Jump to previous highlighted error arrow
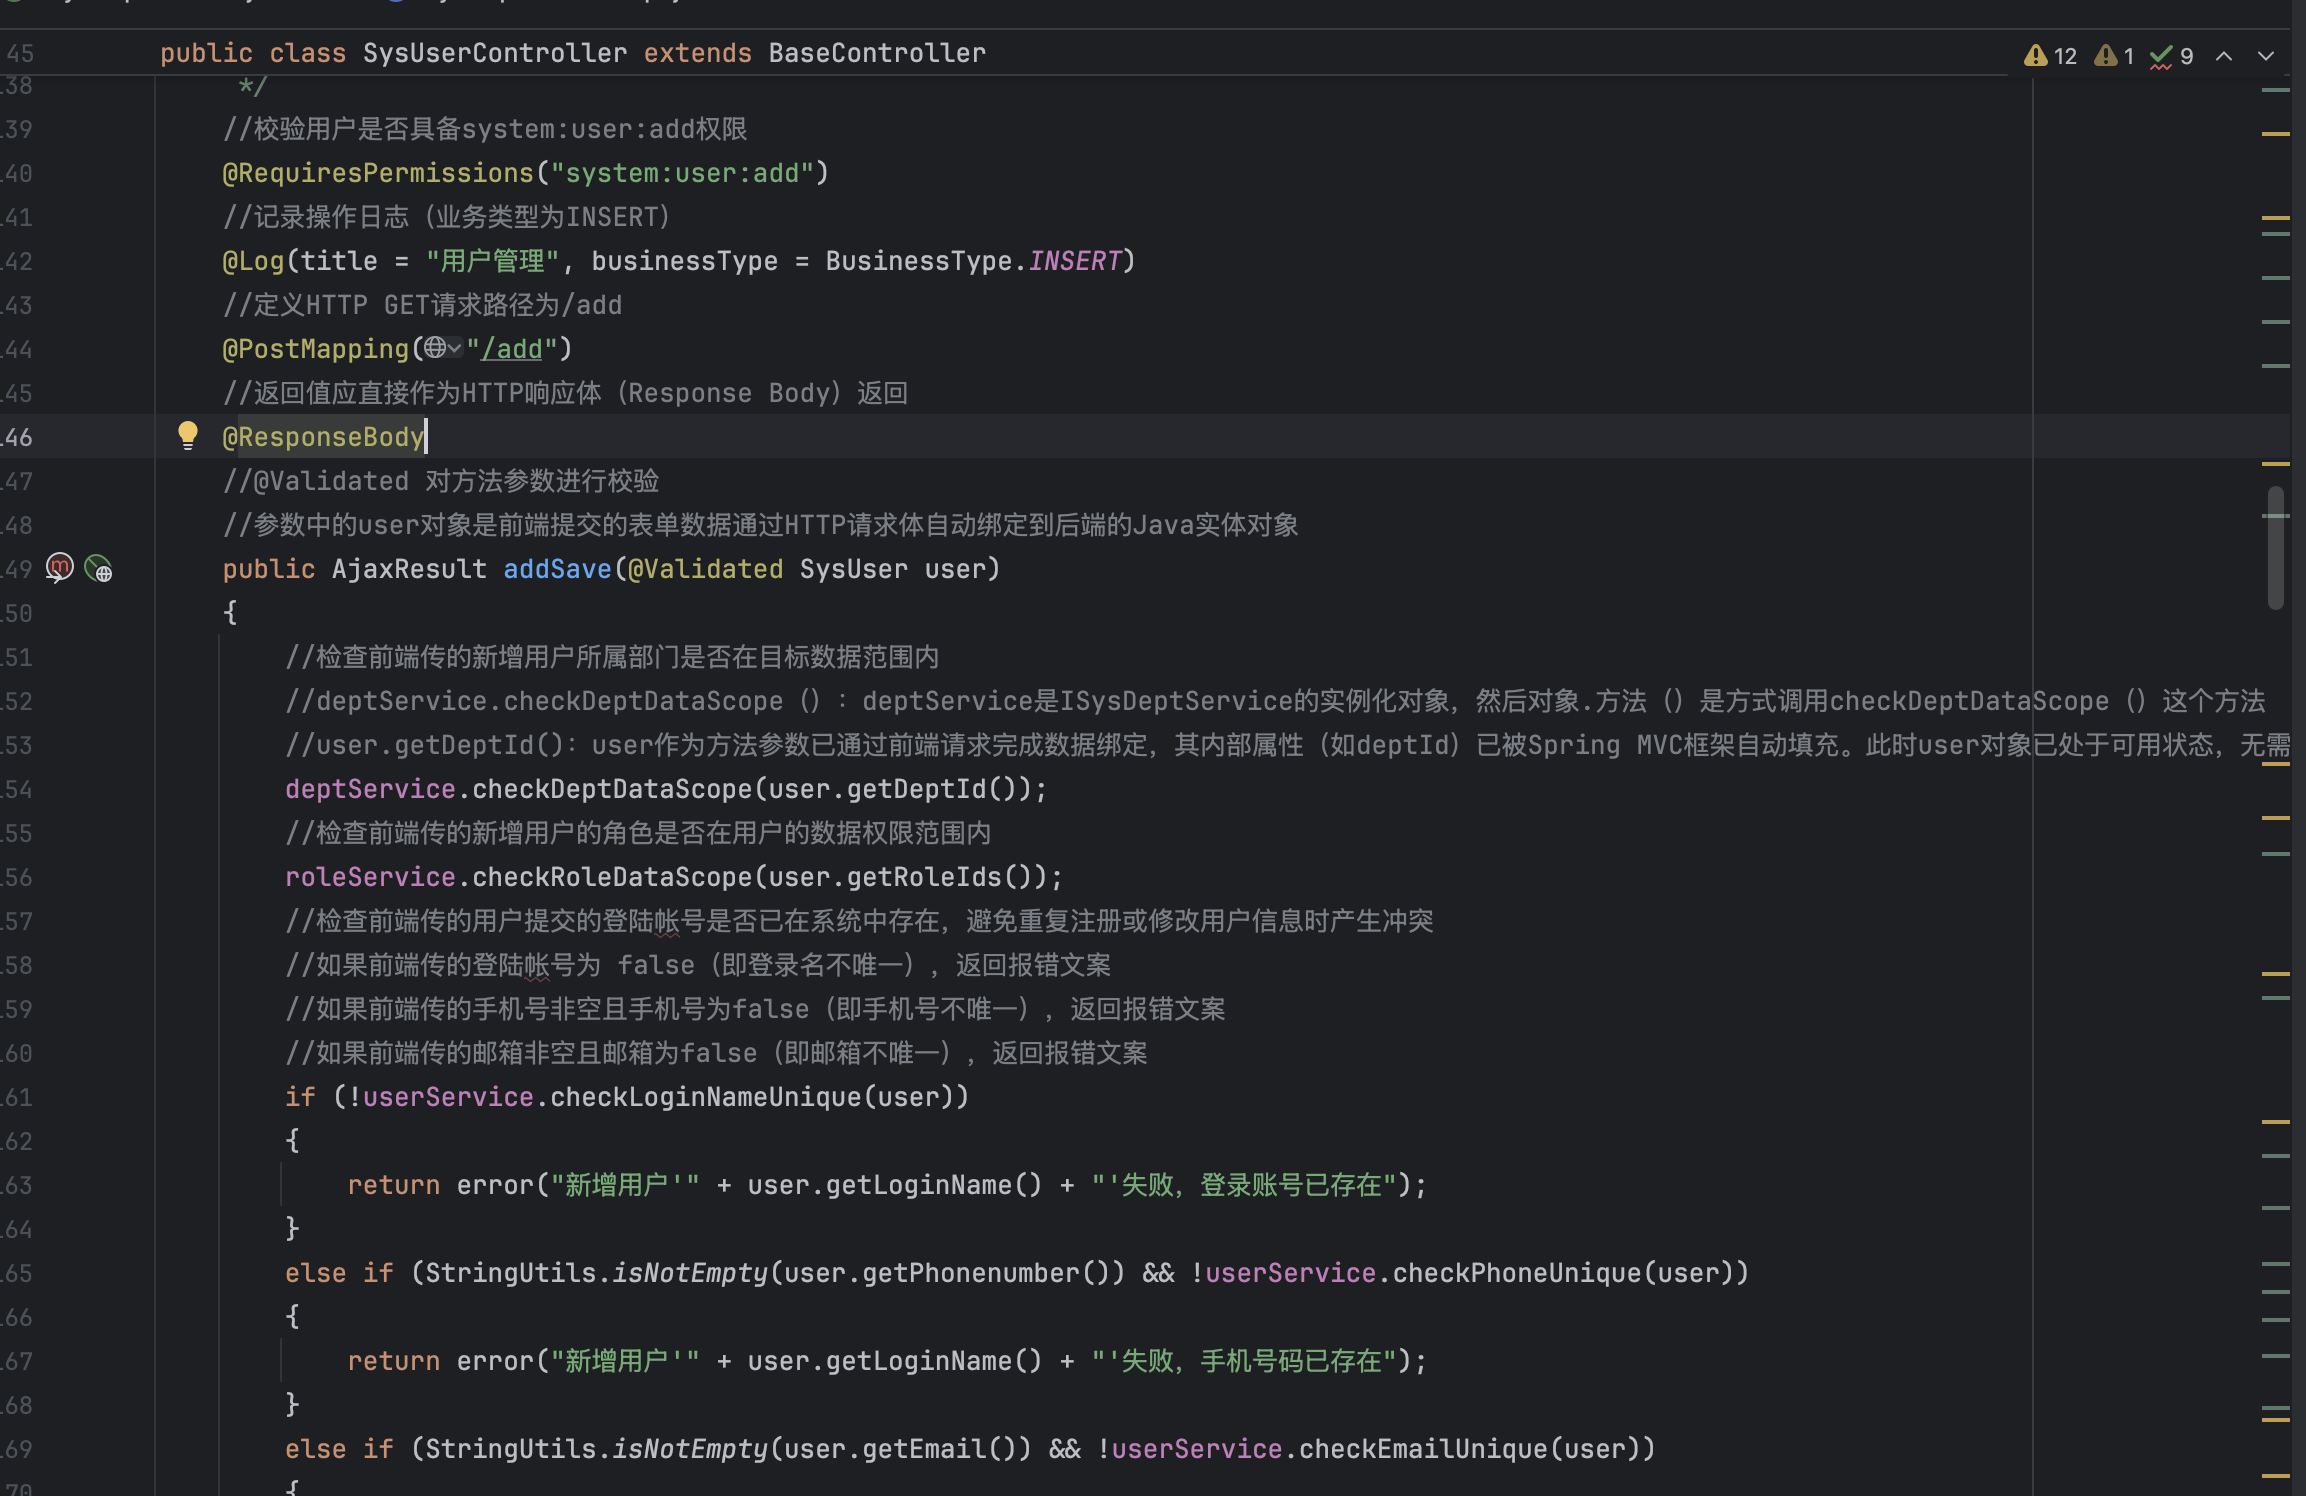The image size is (2306, 1496). [x=2224, y=56]
